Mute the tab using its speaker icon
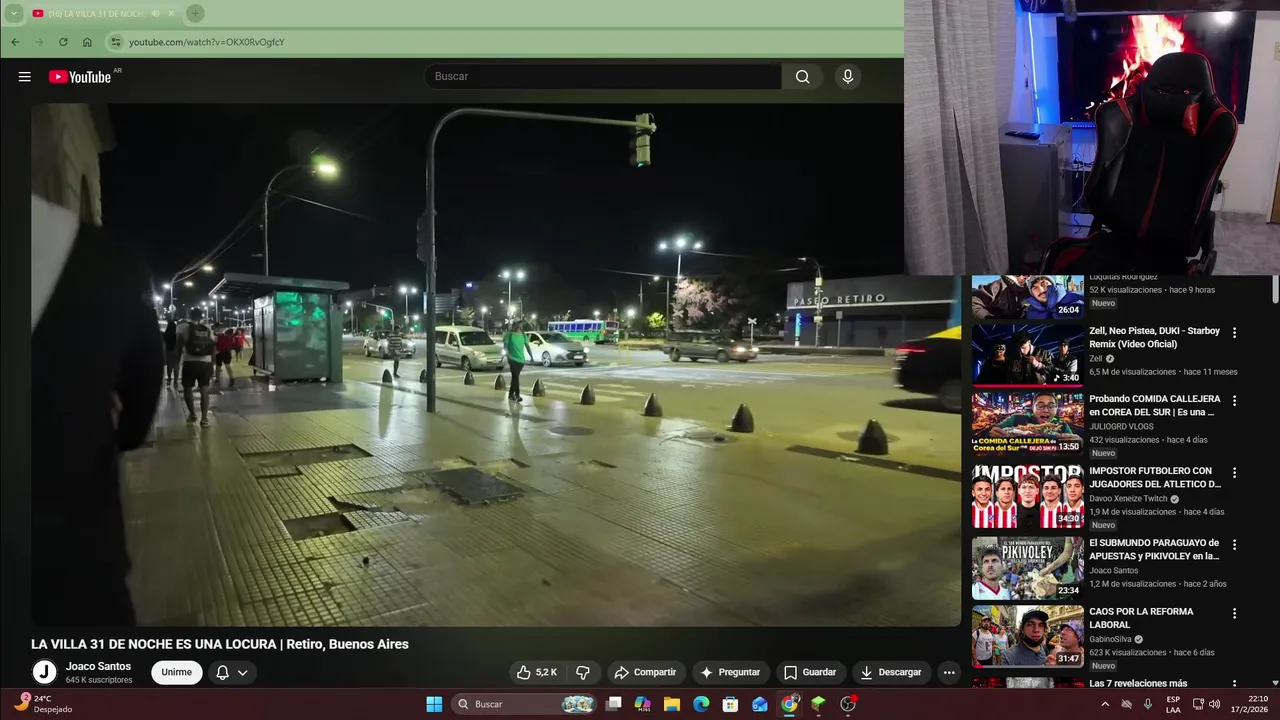The height and width of the screenshot is (720, 1280). click(155, 13)
